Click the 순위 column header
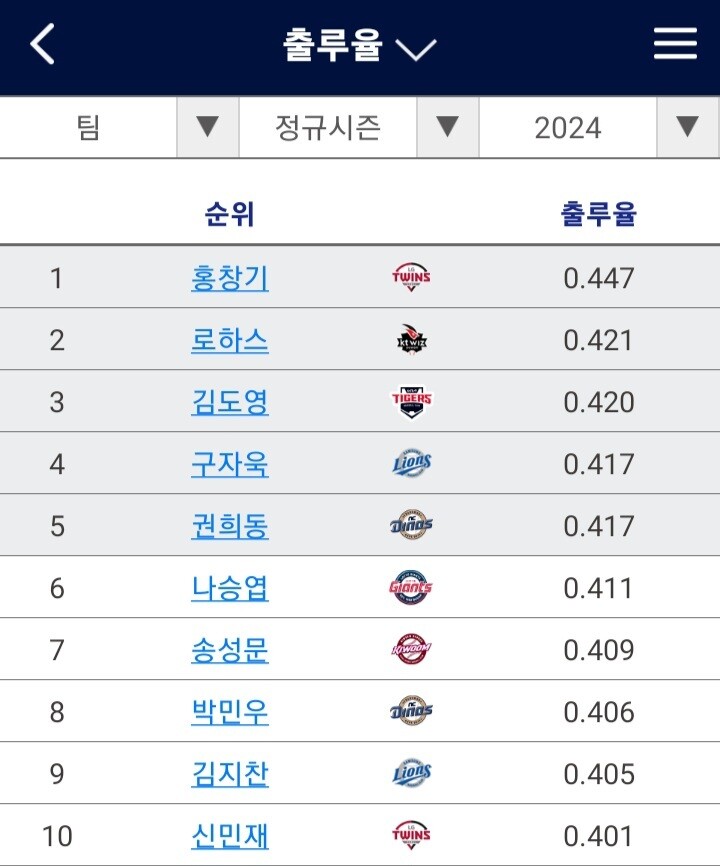Viewport: 720px width, 866px height. [230, 214]
